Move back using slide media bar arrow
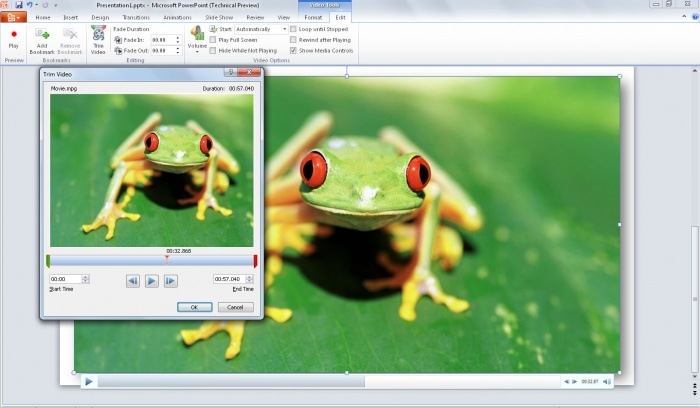700x408 pixels. 567,382
